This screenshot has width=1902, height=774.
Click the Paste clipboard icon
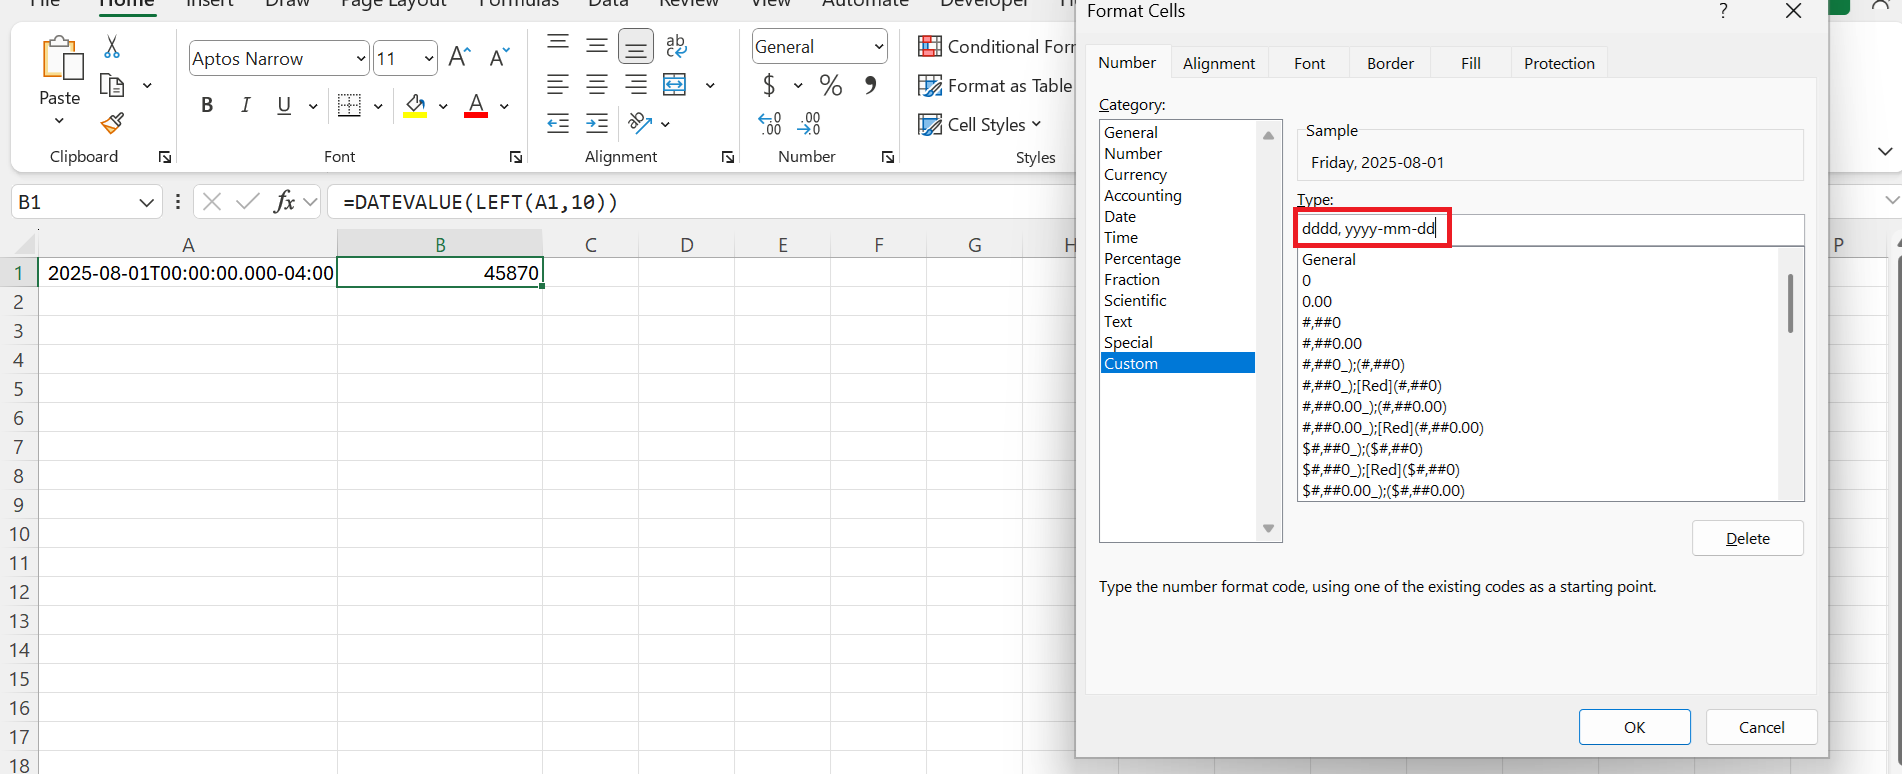(62, 58)
